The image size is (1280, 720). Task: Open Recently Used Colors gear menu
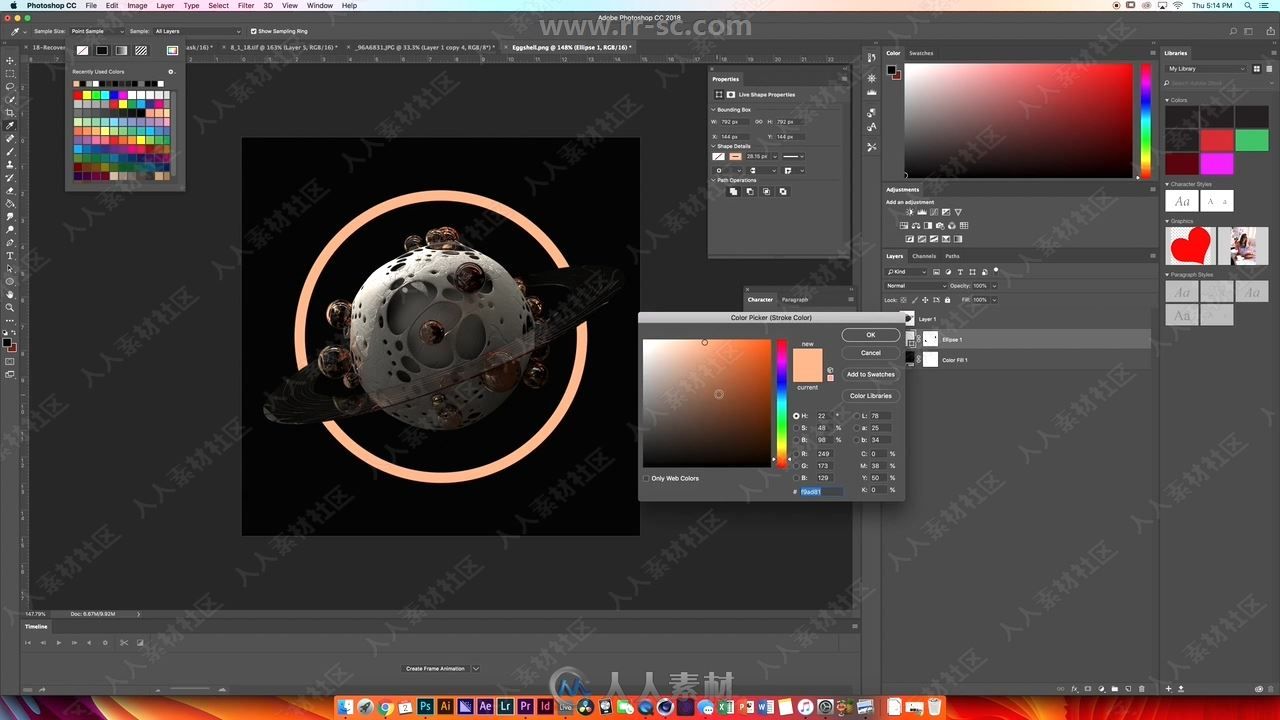point(171,72)
